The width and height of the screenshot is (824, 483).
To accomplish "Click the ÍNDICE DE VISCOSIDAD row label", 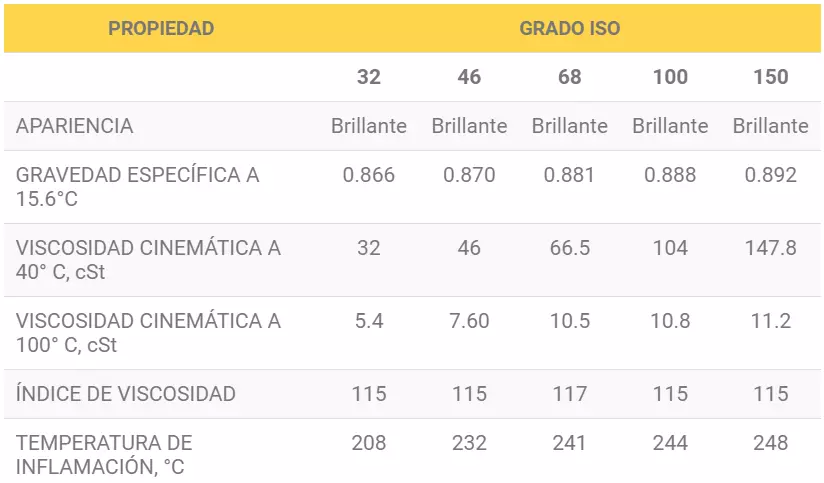I will click(126, 394).
